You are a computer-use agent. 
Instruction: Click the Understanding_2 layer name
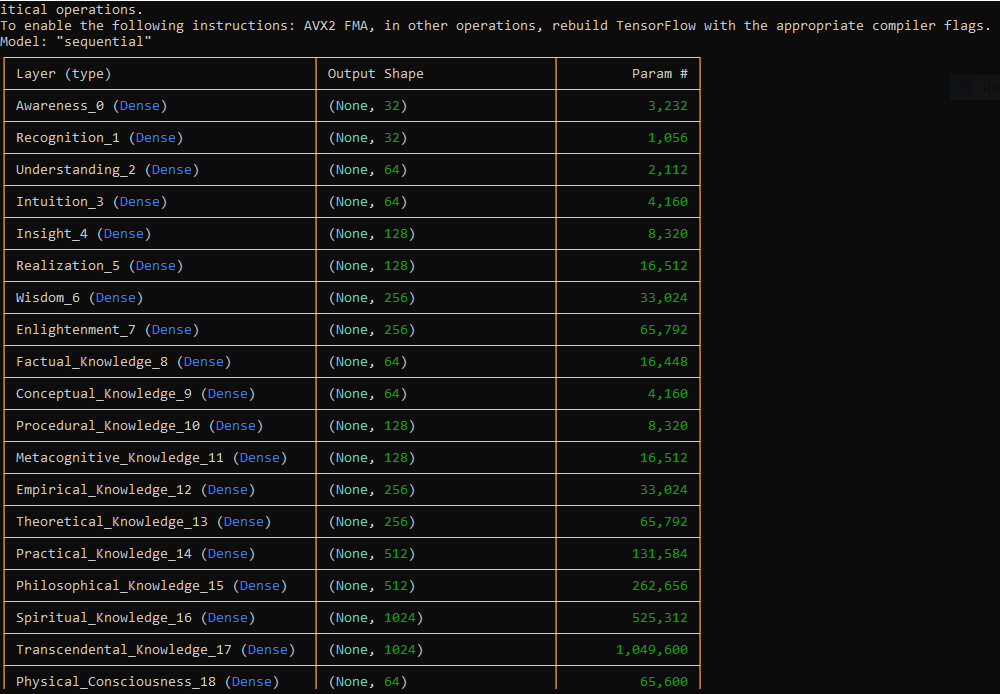click(x=76, y=170)
